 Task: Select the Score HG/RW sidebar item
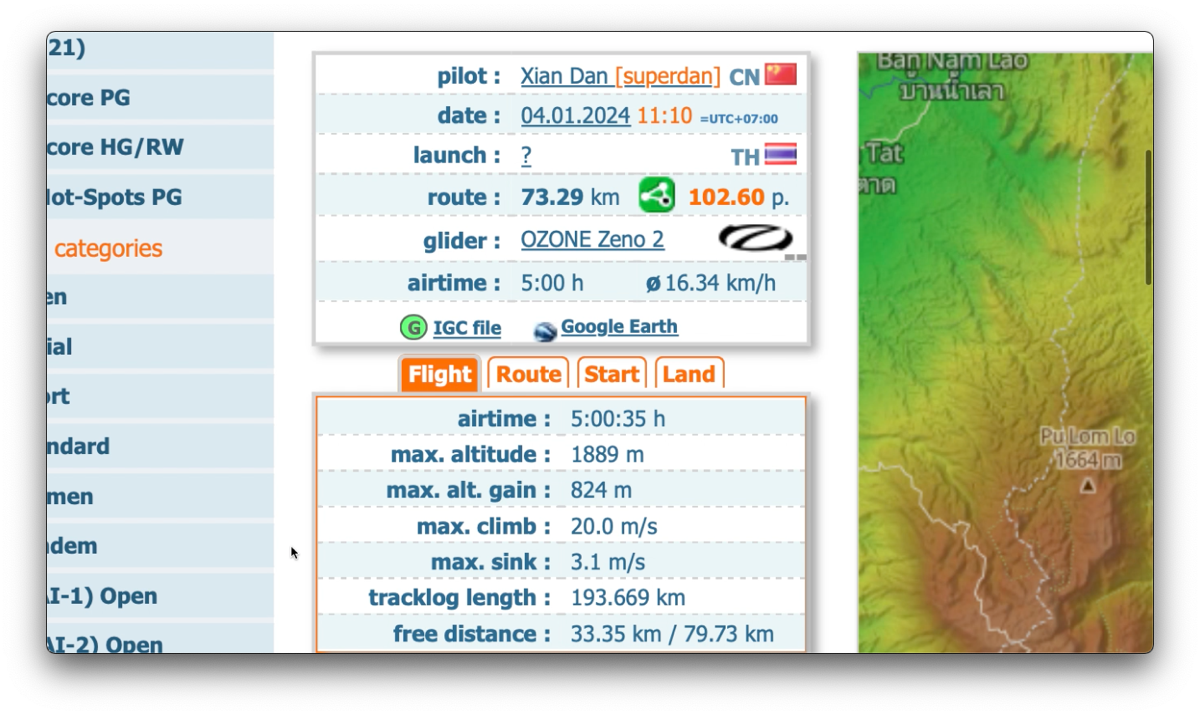(160, 147)
